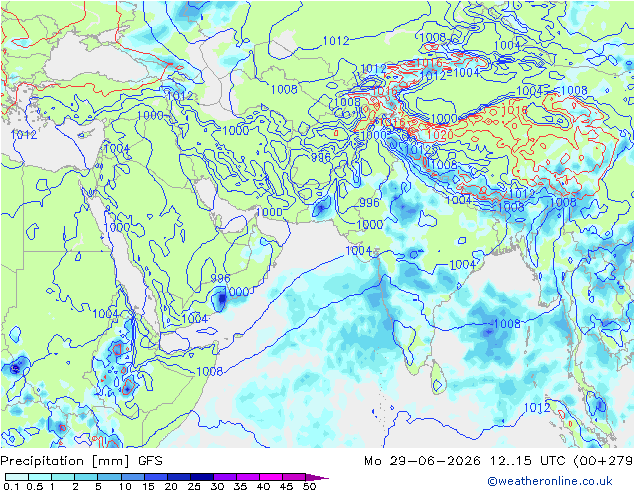634x490 pixels.
Task: Open the weatheronline.co.uk copyright link
Action: coord(550,481)
